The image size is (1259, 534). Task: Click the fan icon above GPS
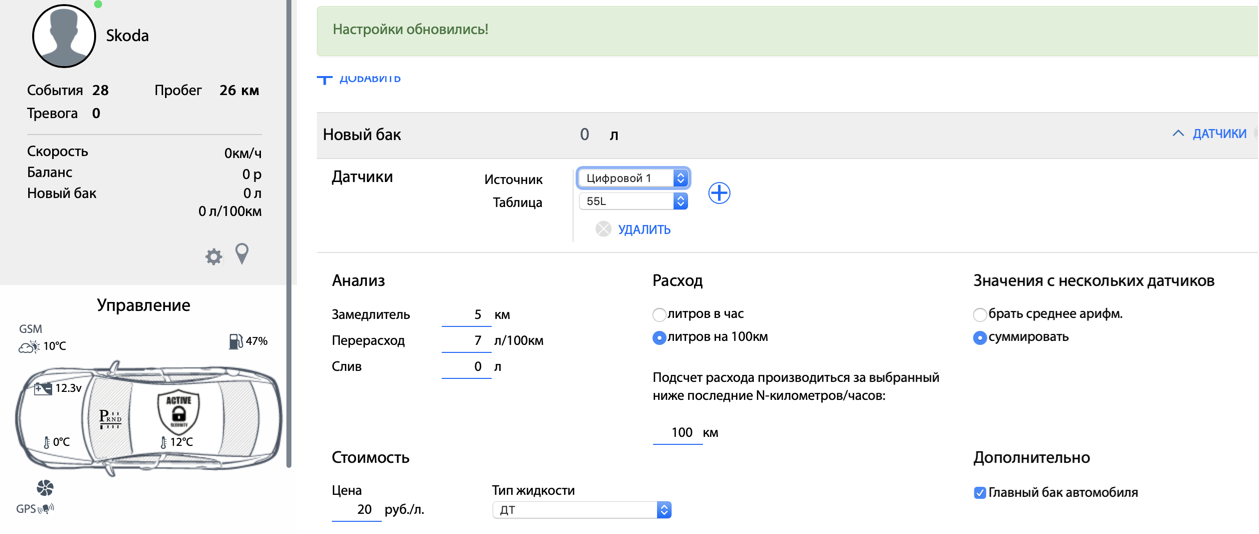[45, 488]
